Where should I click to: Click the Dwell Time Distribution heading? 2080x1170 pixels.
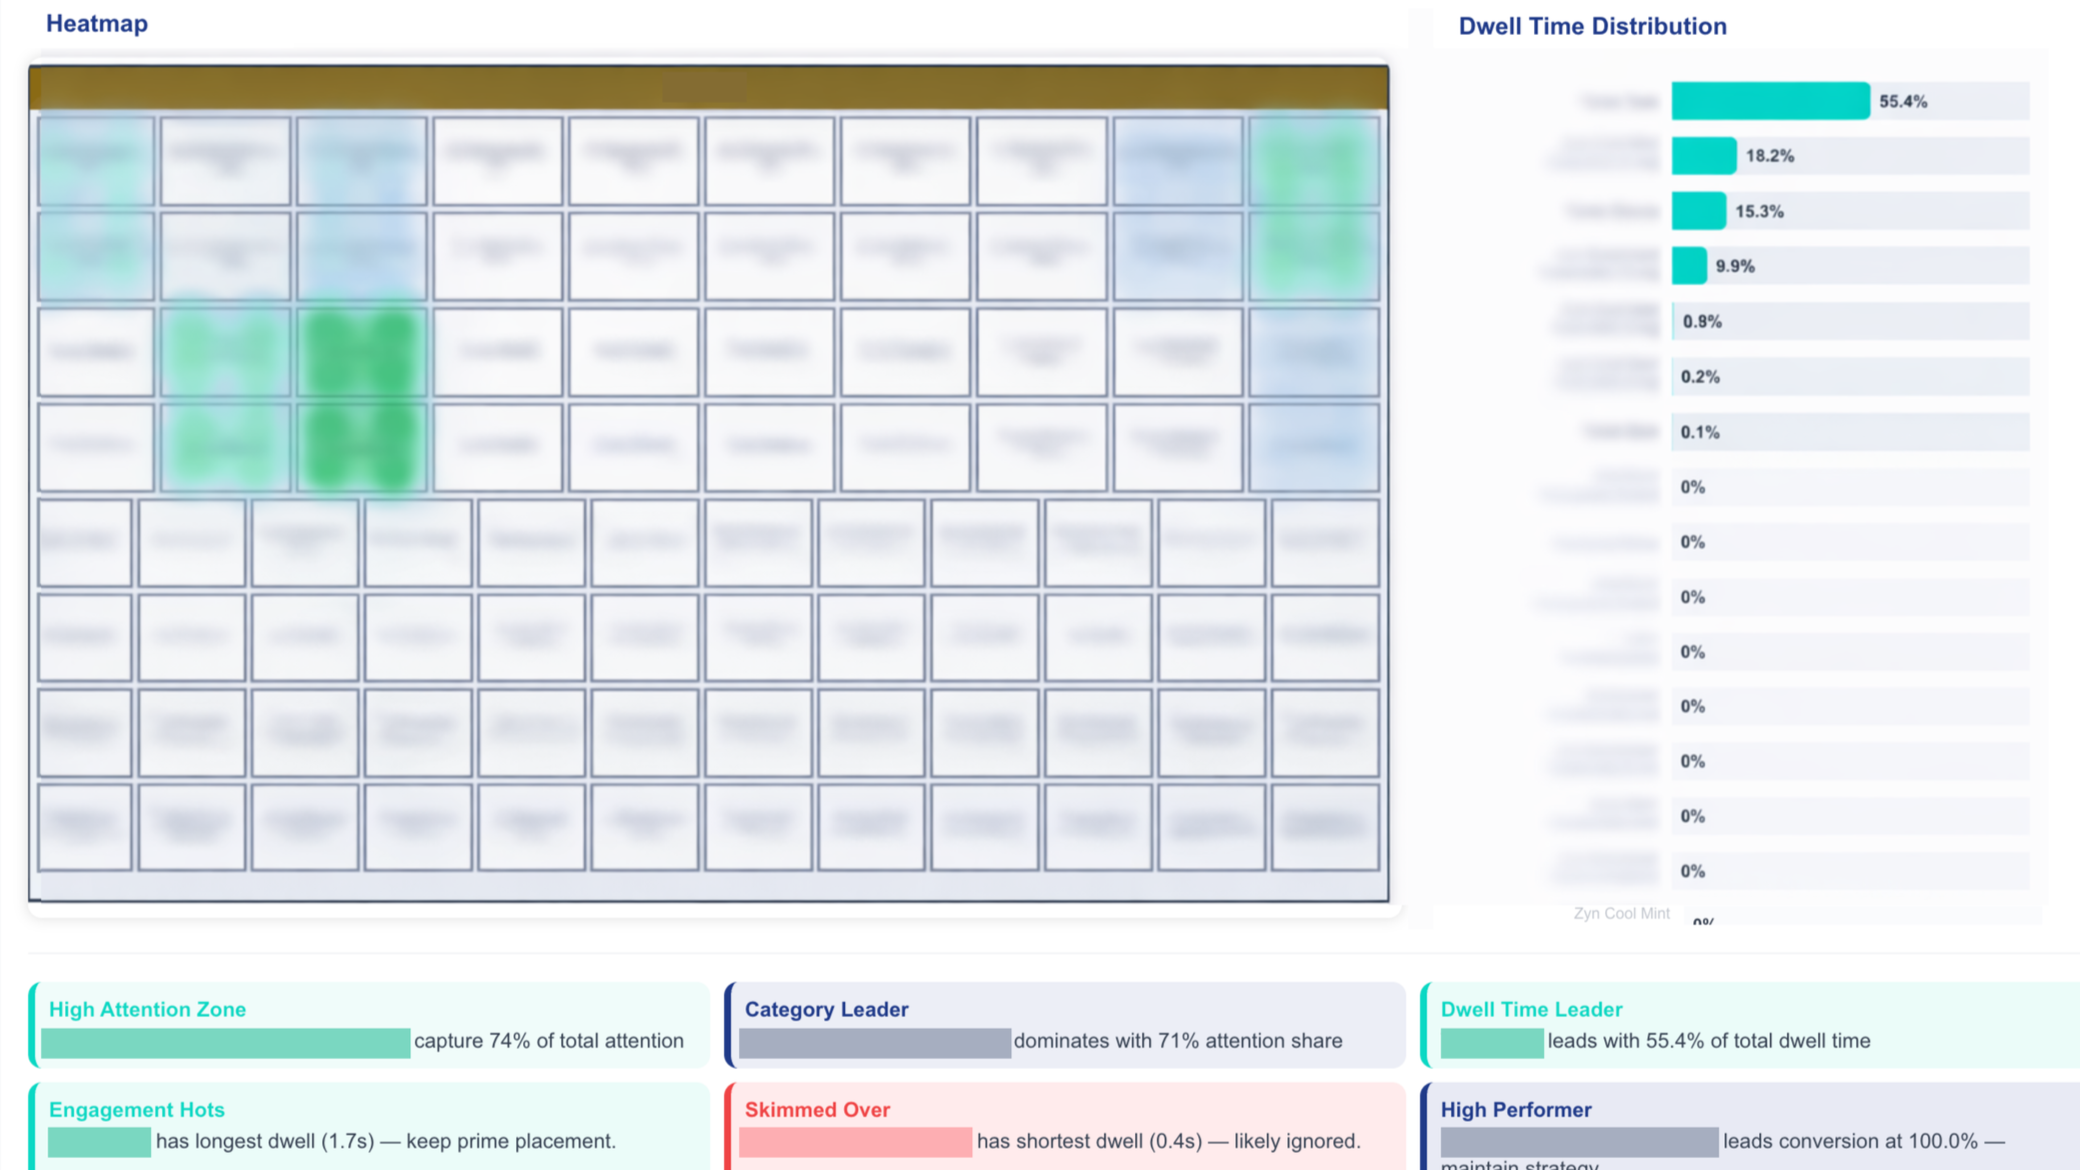(1592, 27)
